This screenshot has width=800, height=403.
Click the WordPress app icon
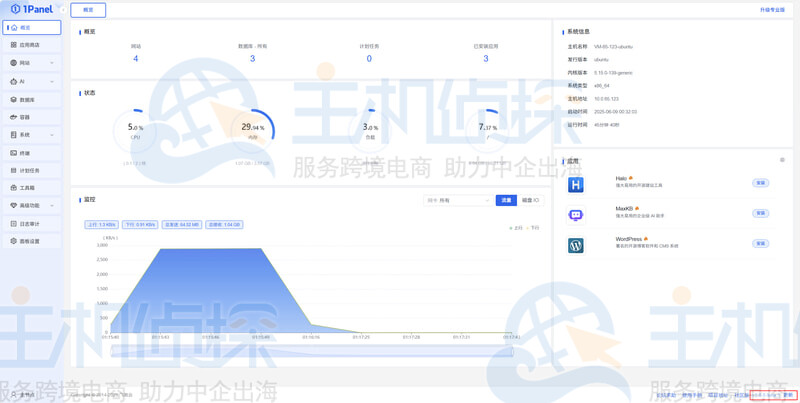click(x=576, y=246)
